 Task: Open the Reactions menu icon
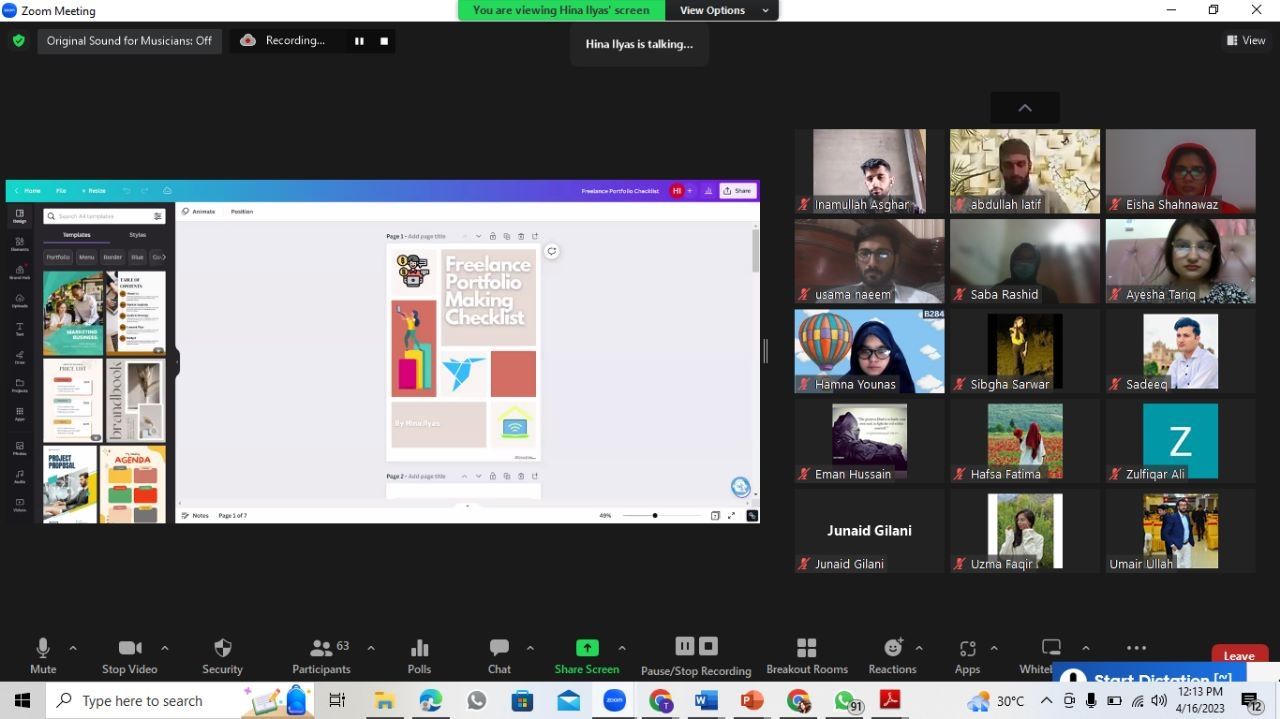(x=892, y=649)
